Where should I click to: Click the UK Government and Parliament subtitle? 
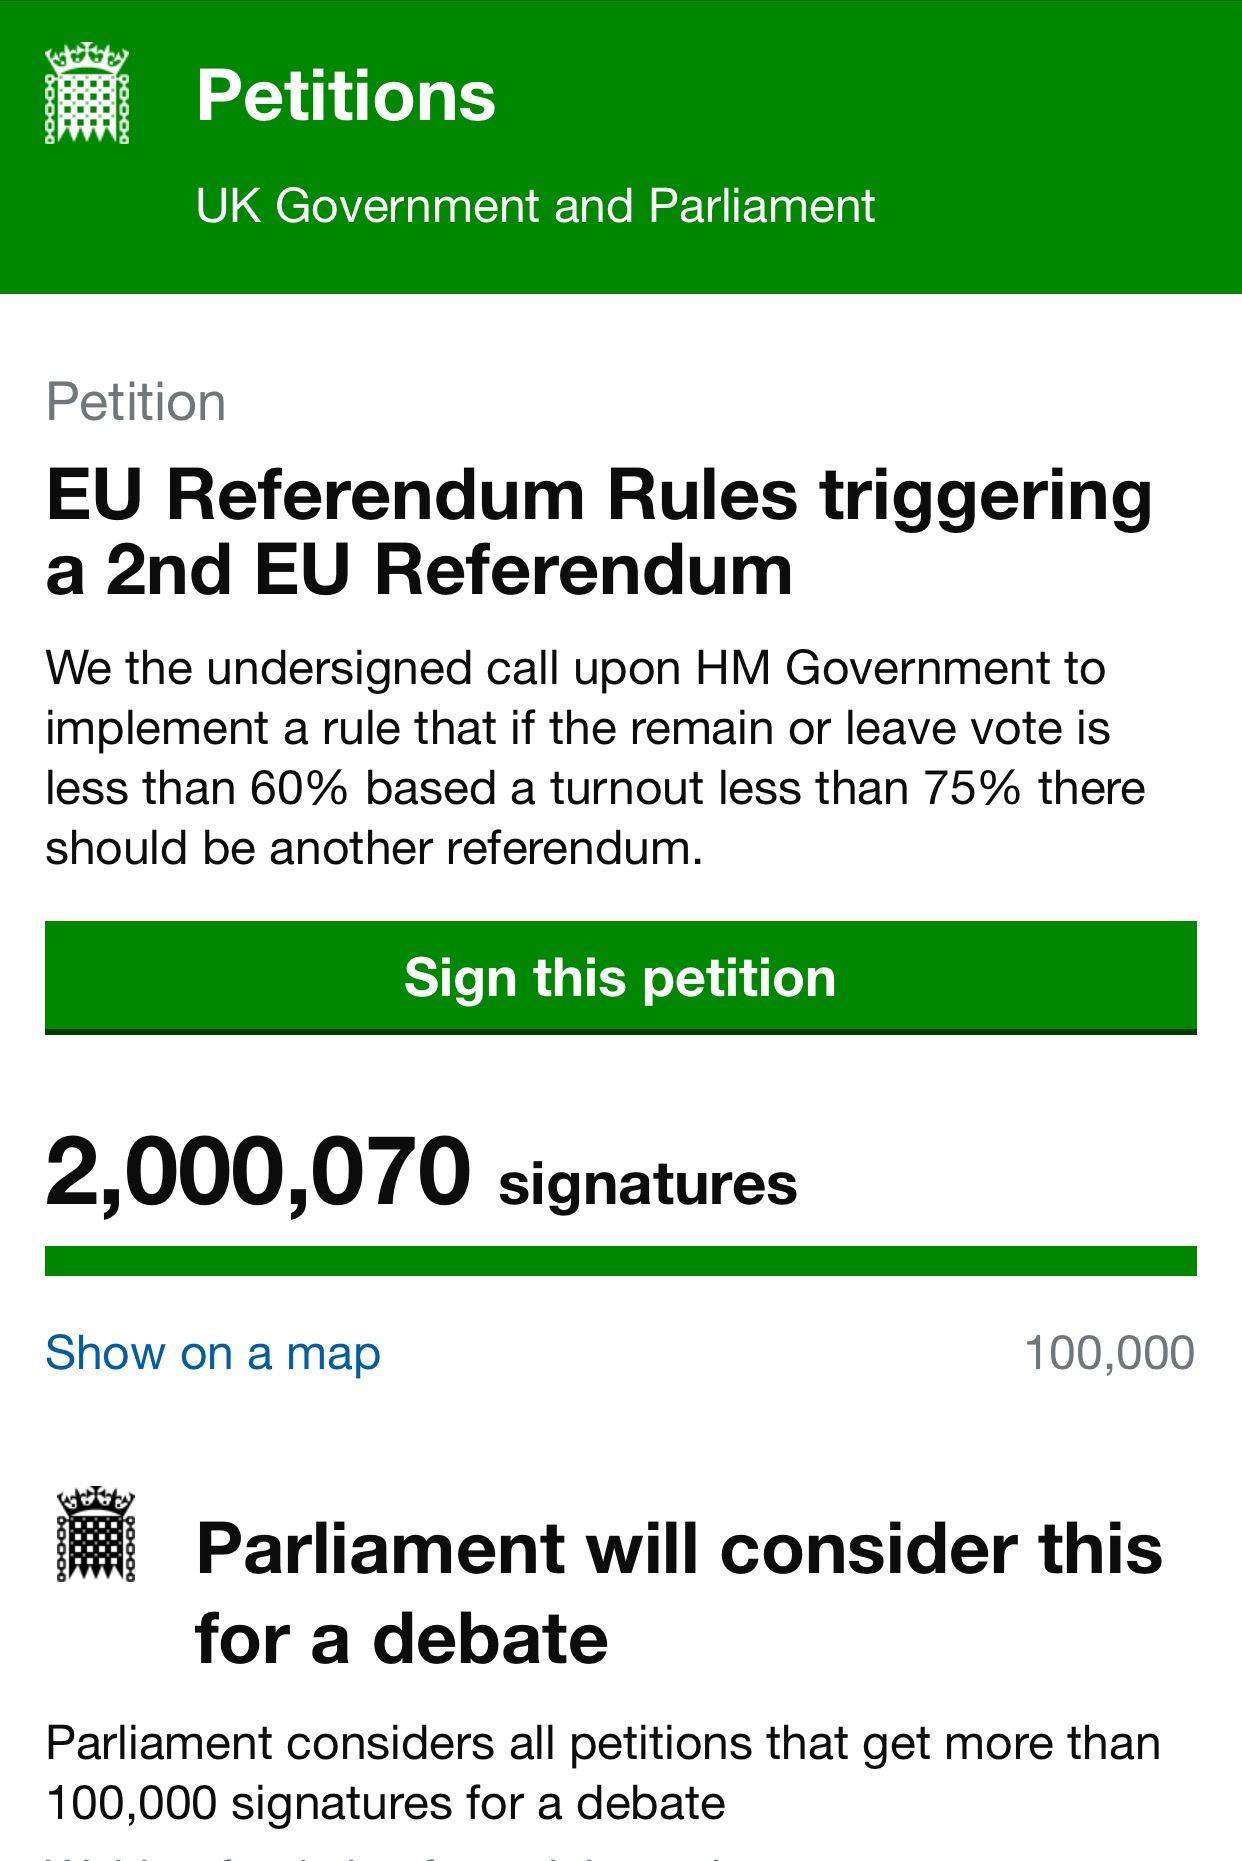coord(535,206)
